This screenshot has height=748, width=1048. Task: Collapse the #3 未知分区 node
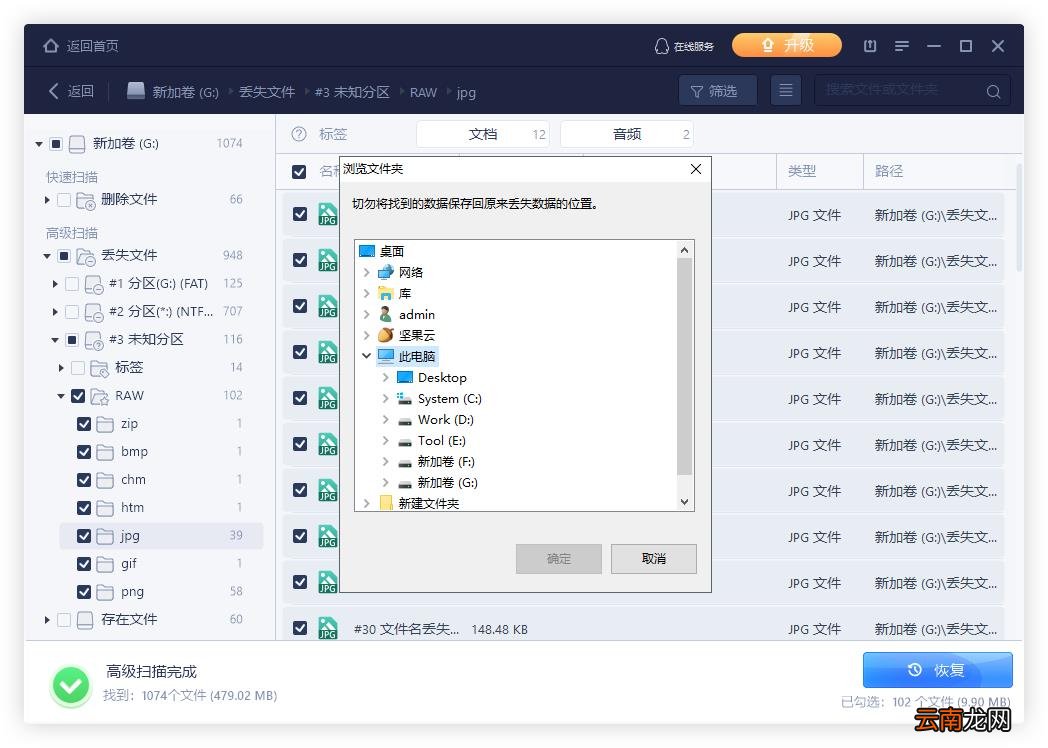point(55,340)
